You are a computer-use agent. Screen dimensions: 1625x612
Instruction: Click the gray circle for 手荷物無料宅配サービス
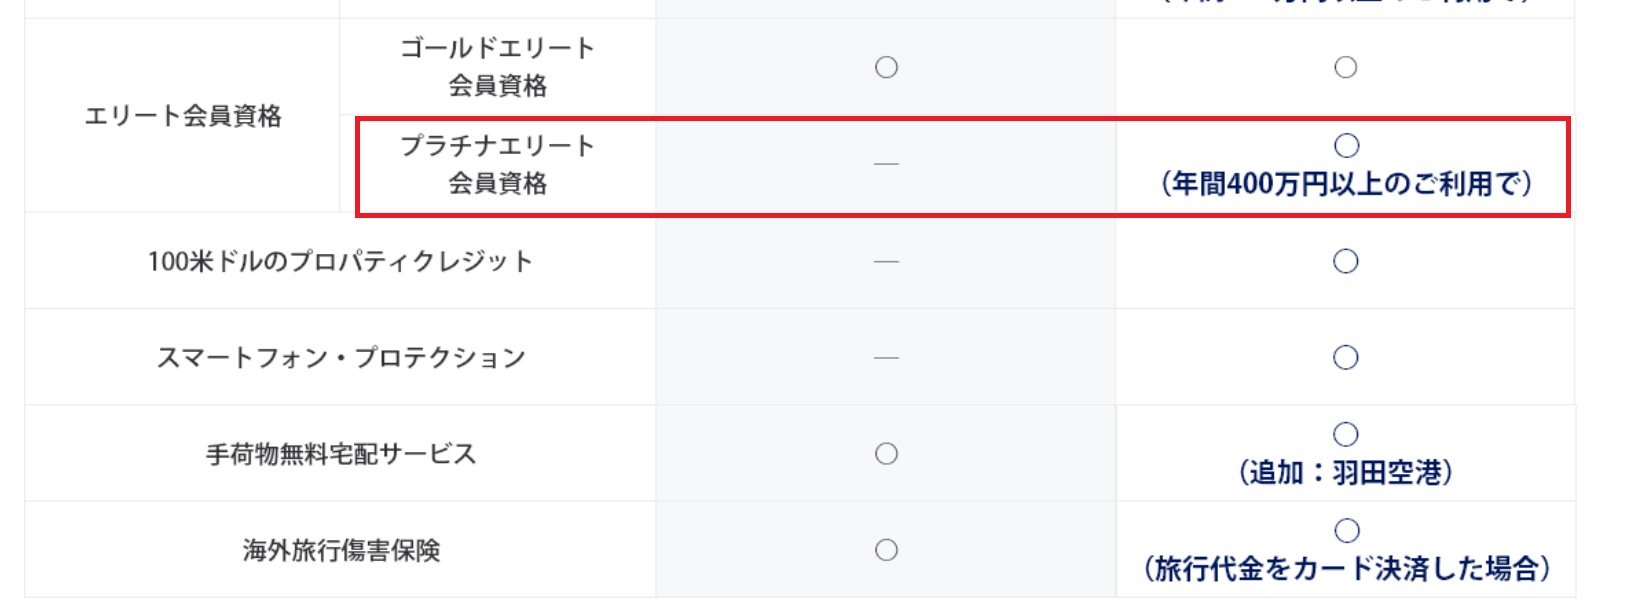click(886, 454)
